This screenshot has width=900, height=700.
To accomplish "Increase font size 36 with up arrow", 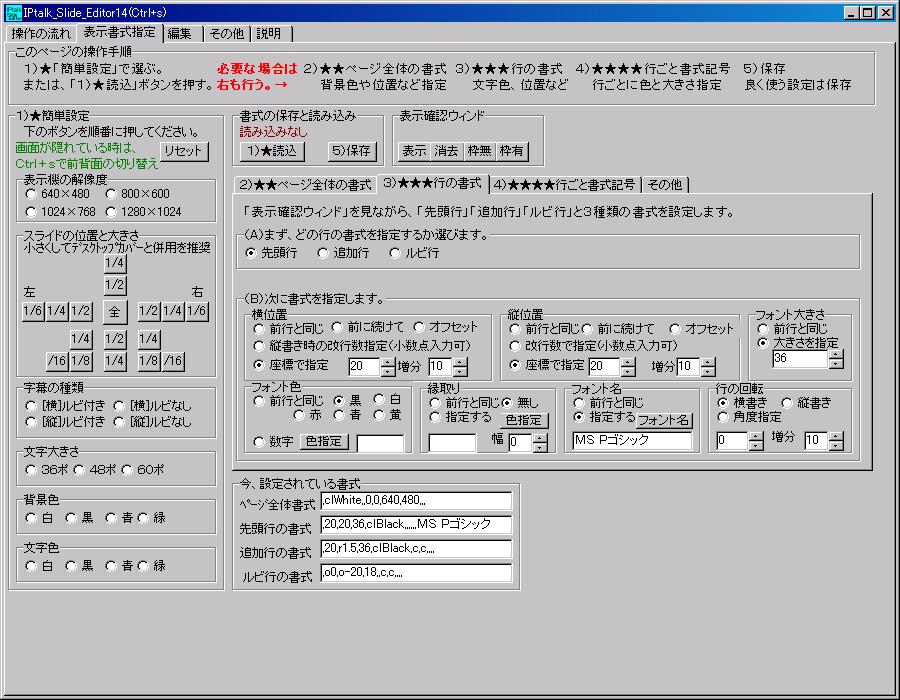I will point(836,355).
